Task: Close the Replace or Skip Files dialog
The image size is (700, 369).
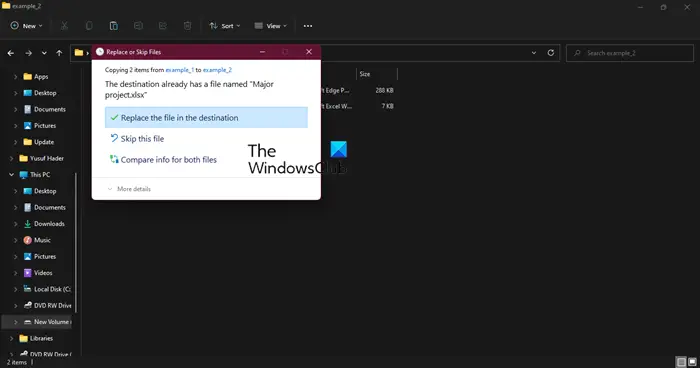Action: [309, 52]
